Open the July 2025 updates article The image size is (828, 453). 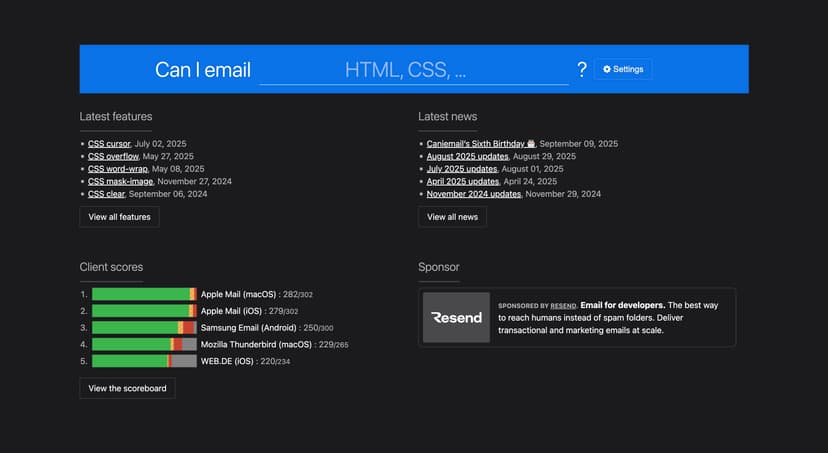(x=461, y=169)
